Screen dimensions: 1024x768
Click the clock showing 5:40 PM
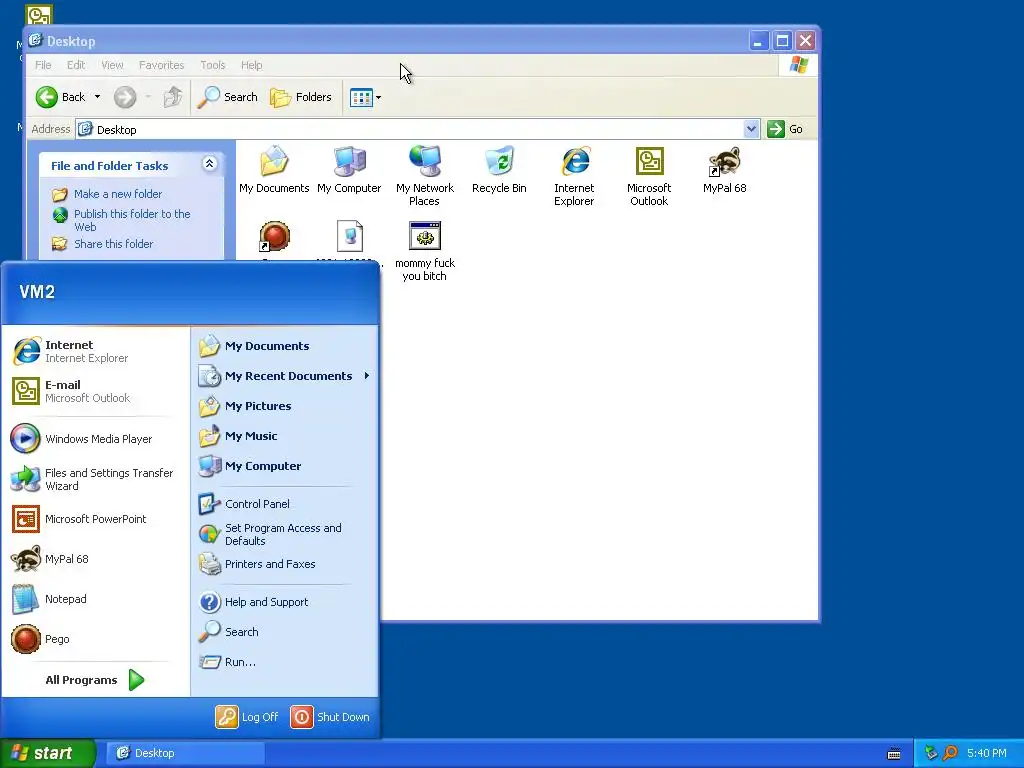(987, 753)
